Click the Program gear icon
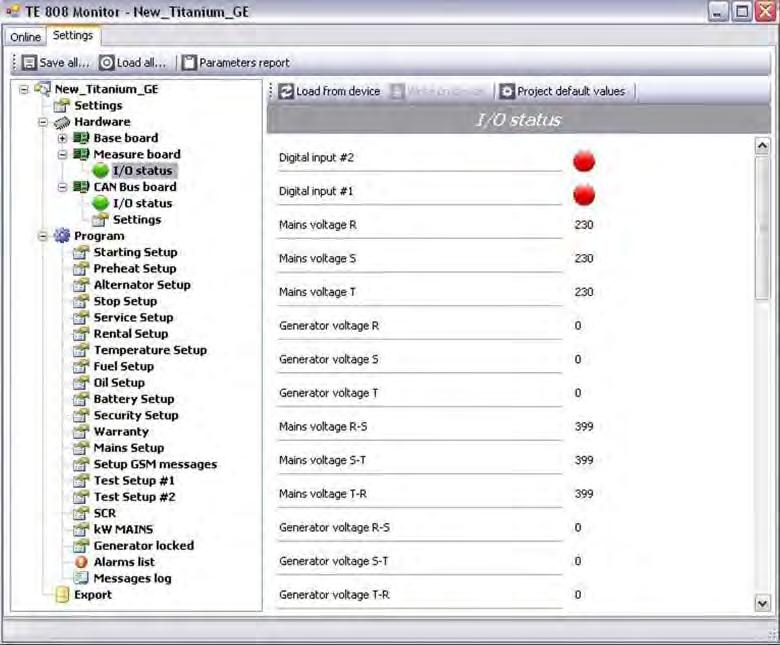780x645 pixels. click(x=62, y=236)
